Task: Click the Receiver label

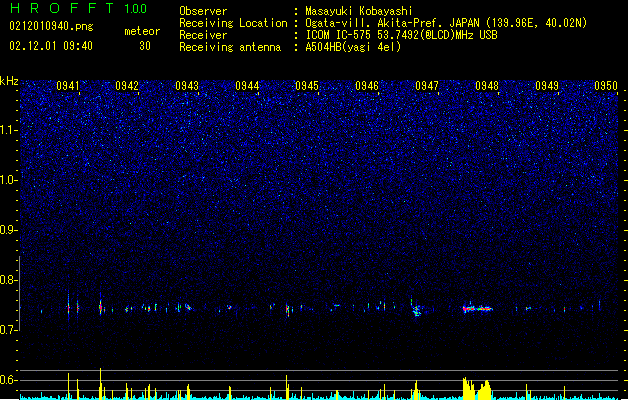Action: pos(203,35)
